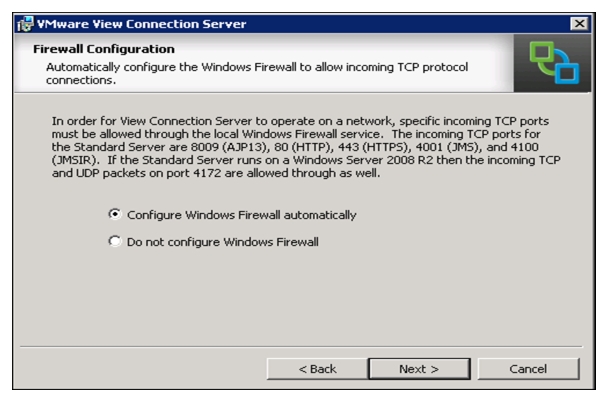Screen dimensions: 609x403
Task: Click the 'Configure Windows Firewall automatically' label text
Action: pyautogui.click(x=242, y=215)
